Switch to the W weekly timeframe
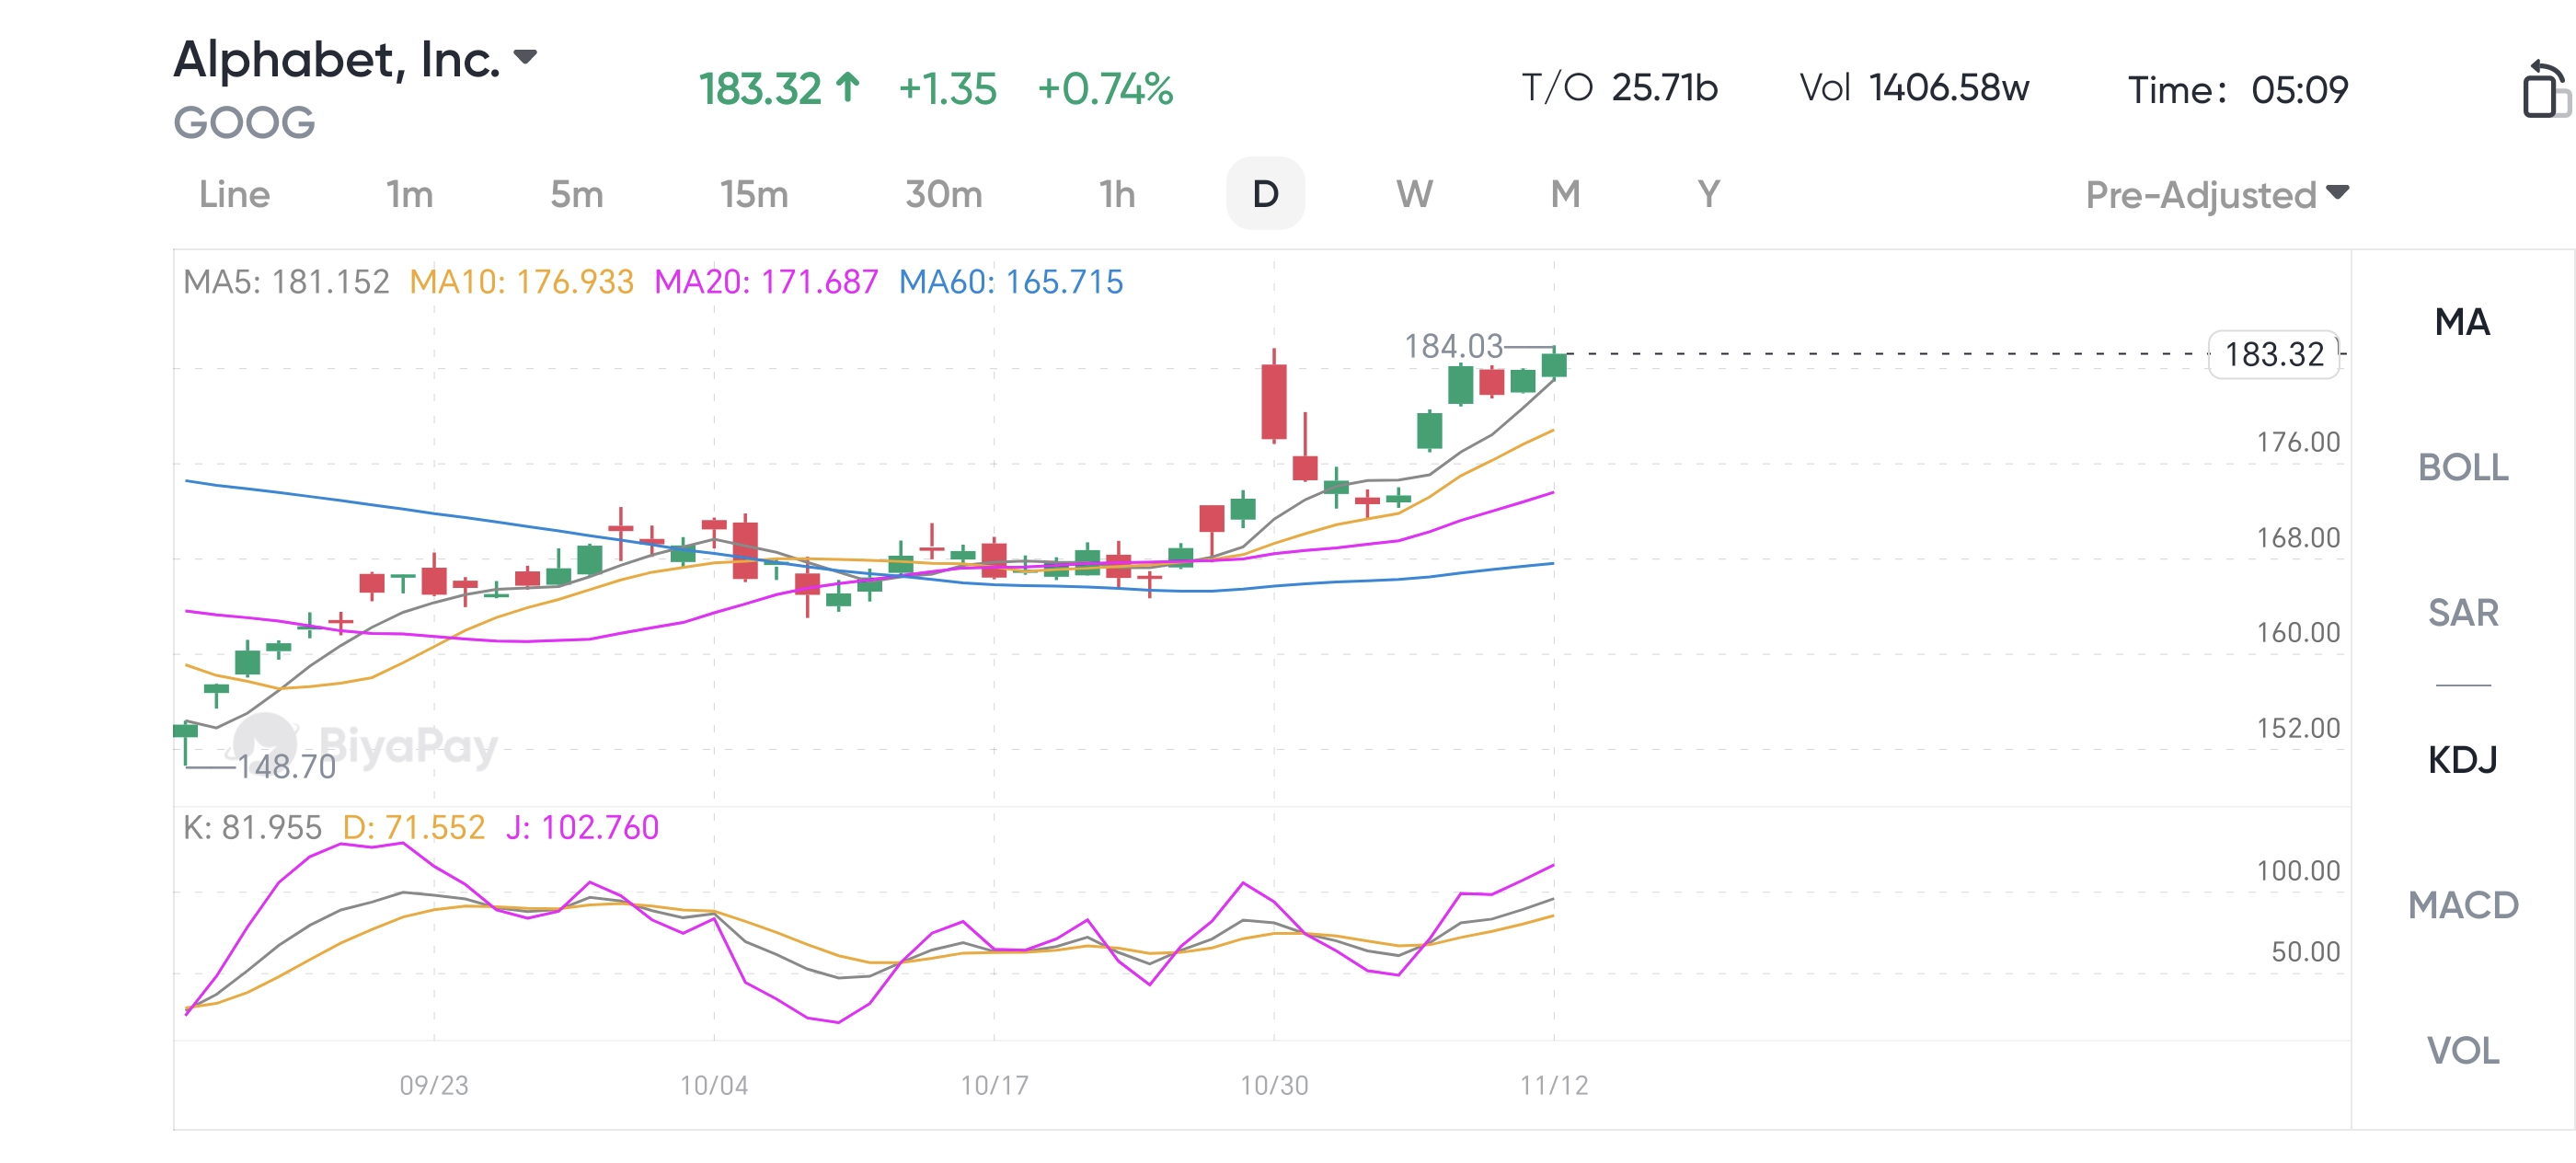The height and width of the screenshot is (1163, 2576). coord(1414,194)
